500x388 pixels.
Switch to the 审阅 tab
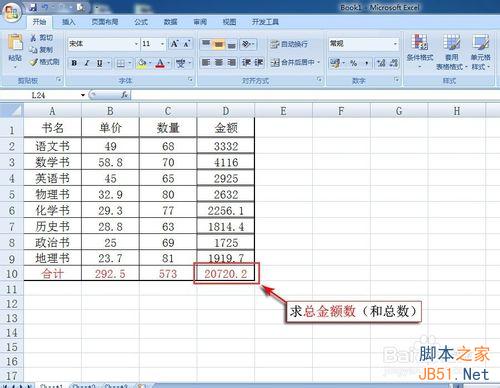point(200,22)
